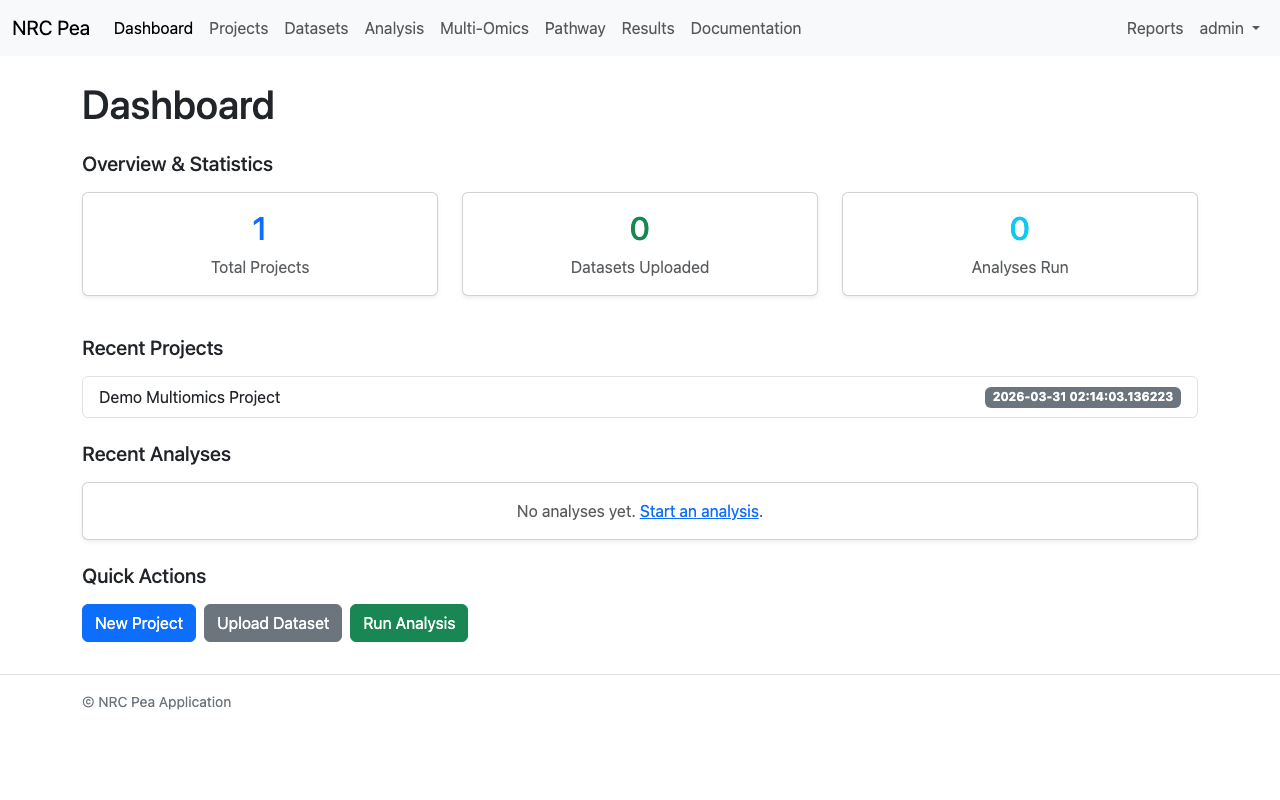The image size is (1280, 800).
Task: Click the Total Projects statistic card
Action: [x=260, y=244]
